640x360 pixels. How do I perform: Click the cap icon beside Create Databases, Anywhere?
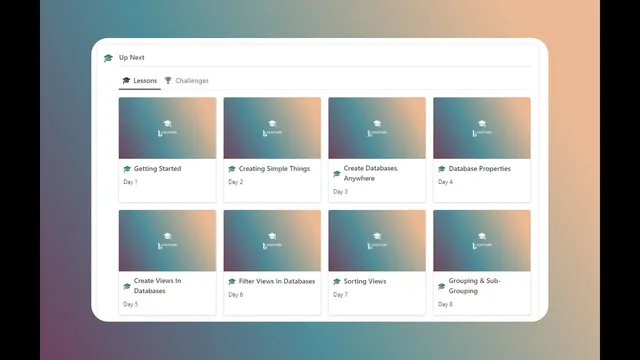pos(337,174)
